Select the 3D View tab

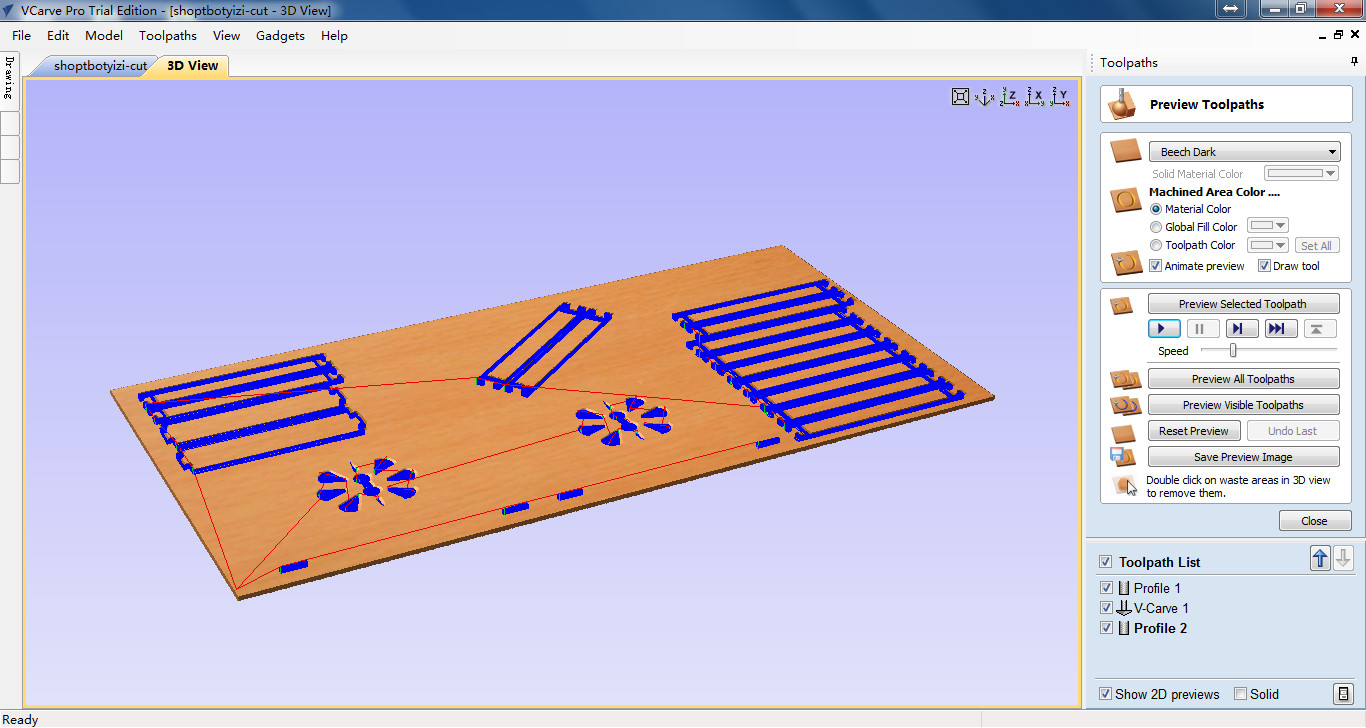[x=192, y=66]
